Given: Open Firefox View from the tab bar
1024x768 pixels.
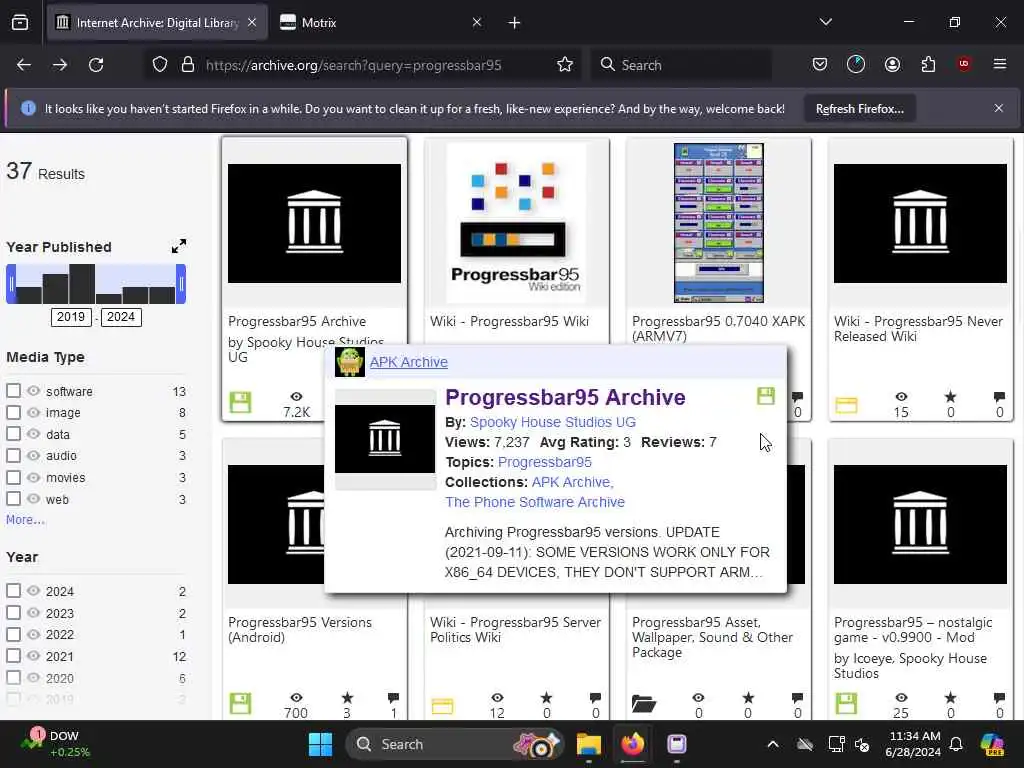Looking at the screenshot, I should pyautogui.click(x=20, y=23).
